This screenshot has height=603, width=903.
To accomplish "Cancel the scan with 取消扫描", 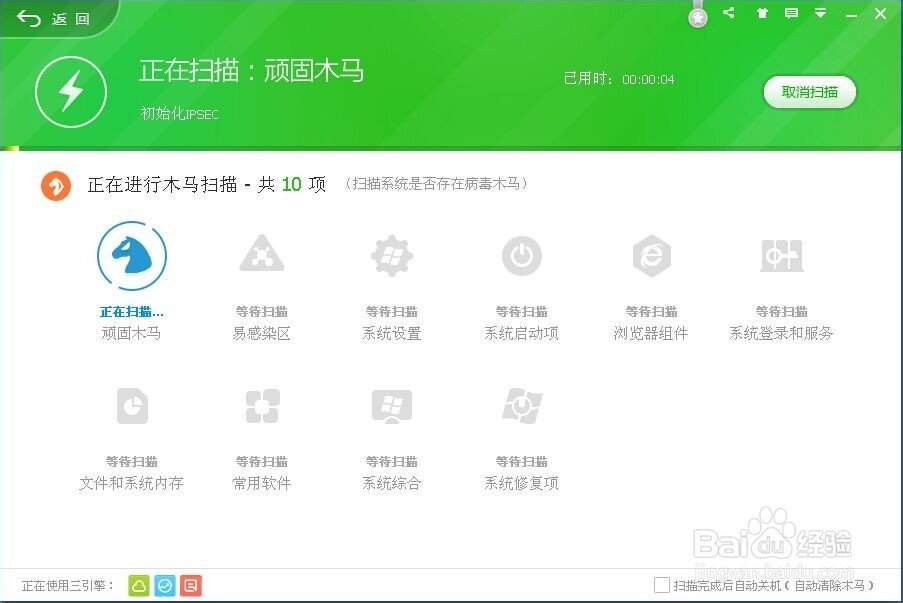I will point(809,92).
